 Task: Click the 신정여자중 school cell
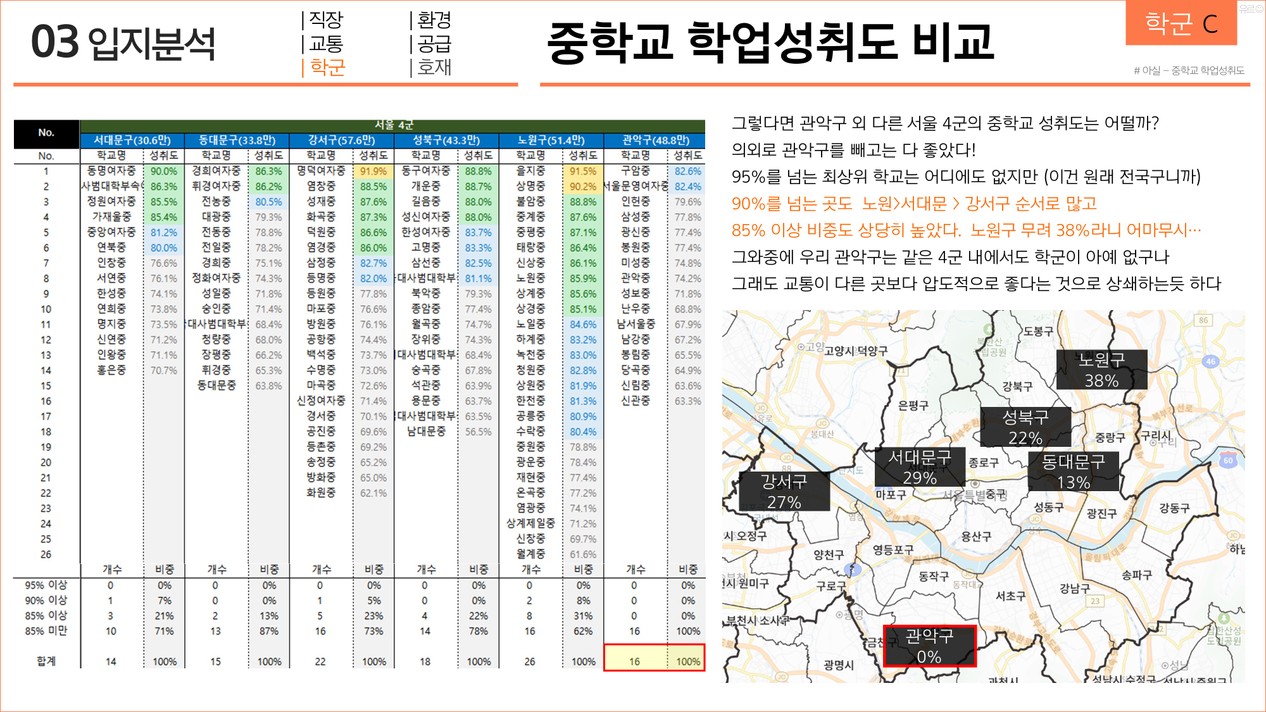tap(320, 401)
